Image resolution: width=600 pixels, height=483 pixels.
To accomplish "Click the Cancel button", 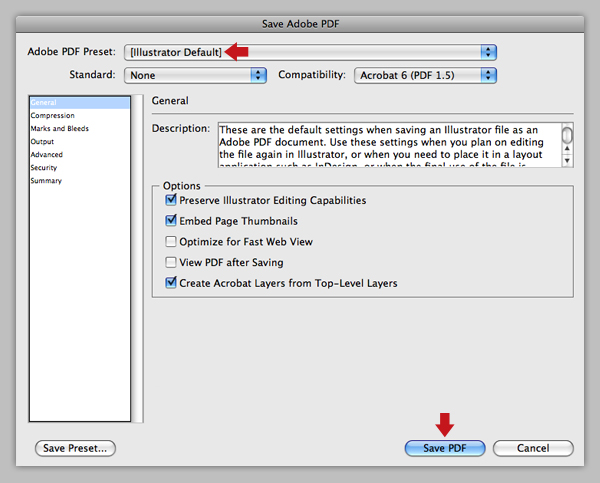I will pyautogui.click(x=533, y=448).
